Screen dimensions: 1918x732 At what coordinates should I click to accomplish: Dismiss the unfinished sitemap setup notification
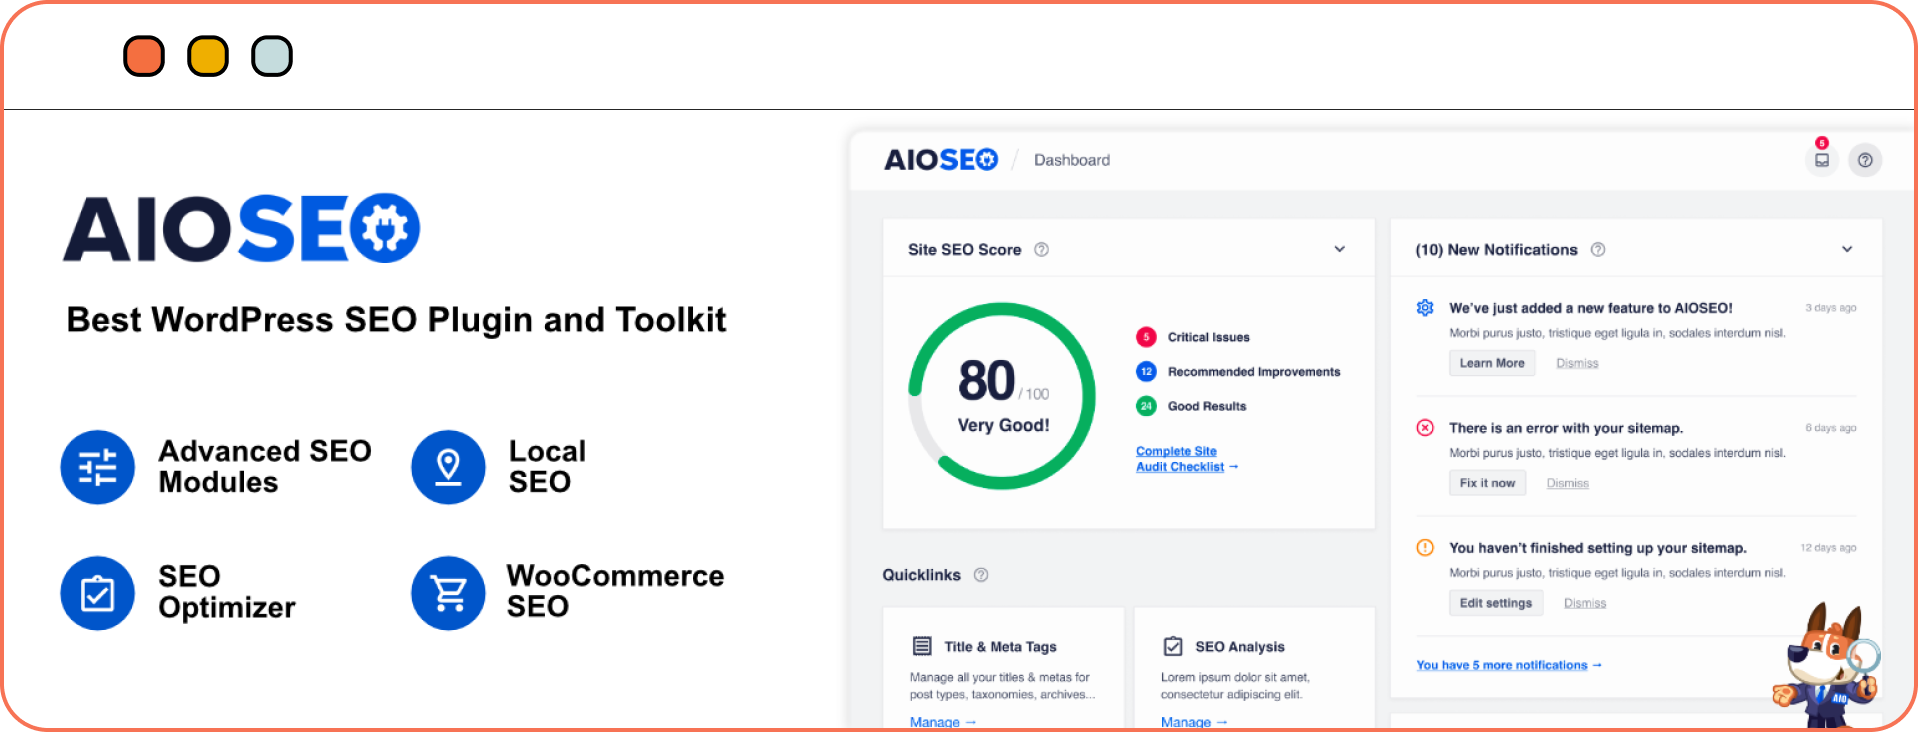tap(1585, 603)
